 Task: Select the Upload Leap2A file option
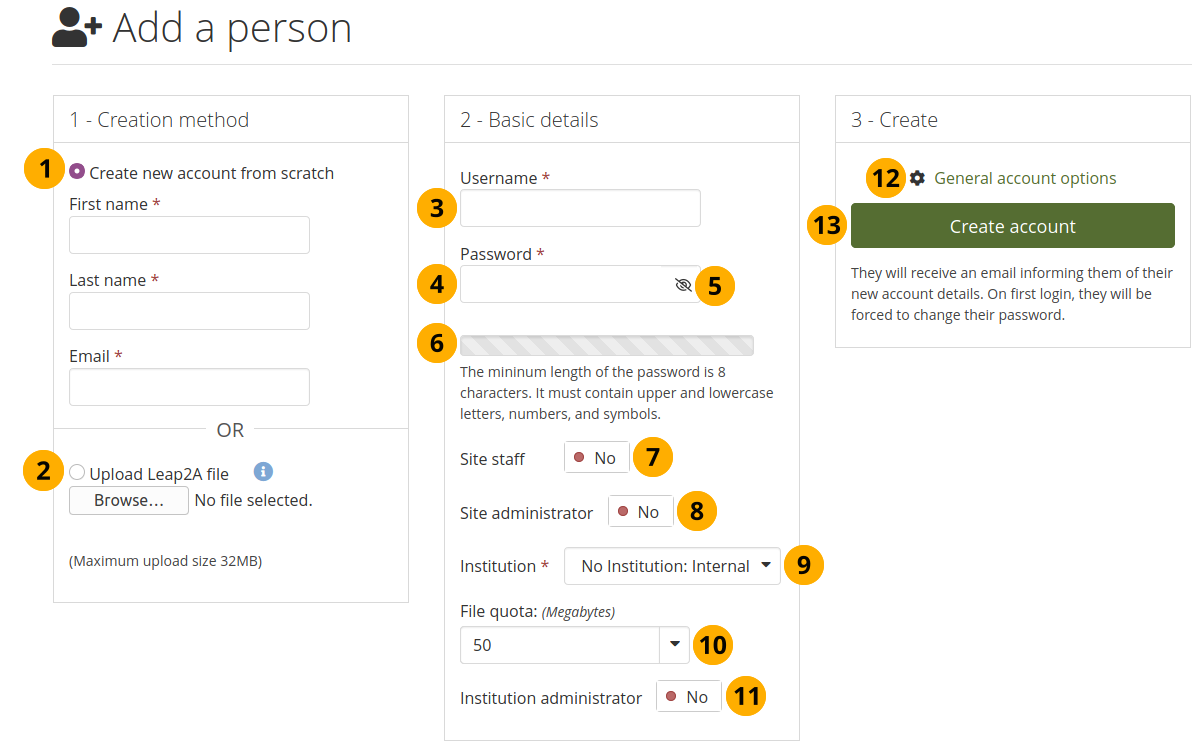pos(77,473)
